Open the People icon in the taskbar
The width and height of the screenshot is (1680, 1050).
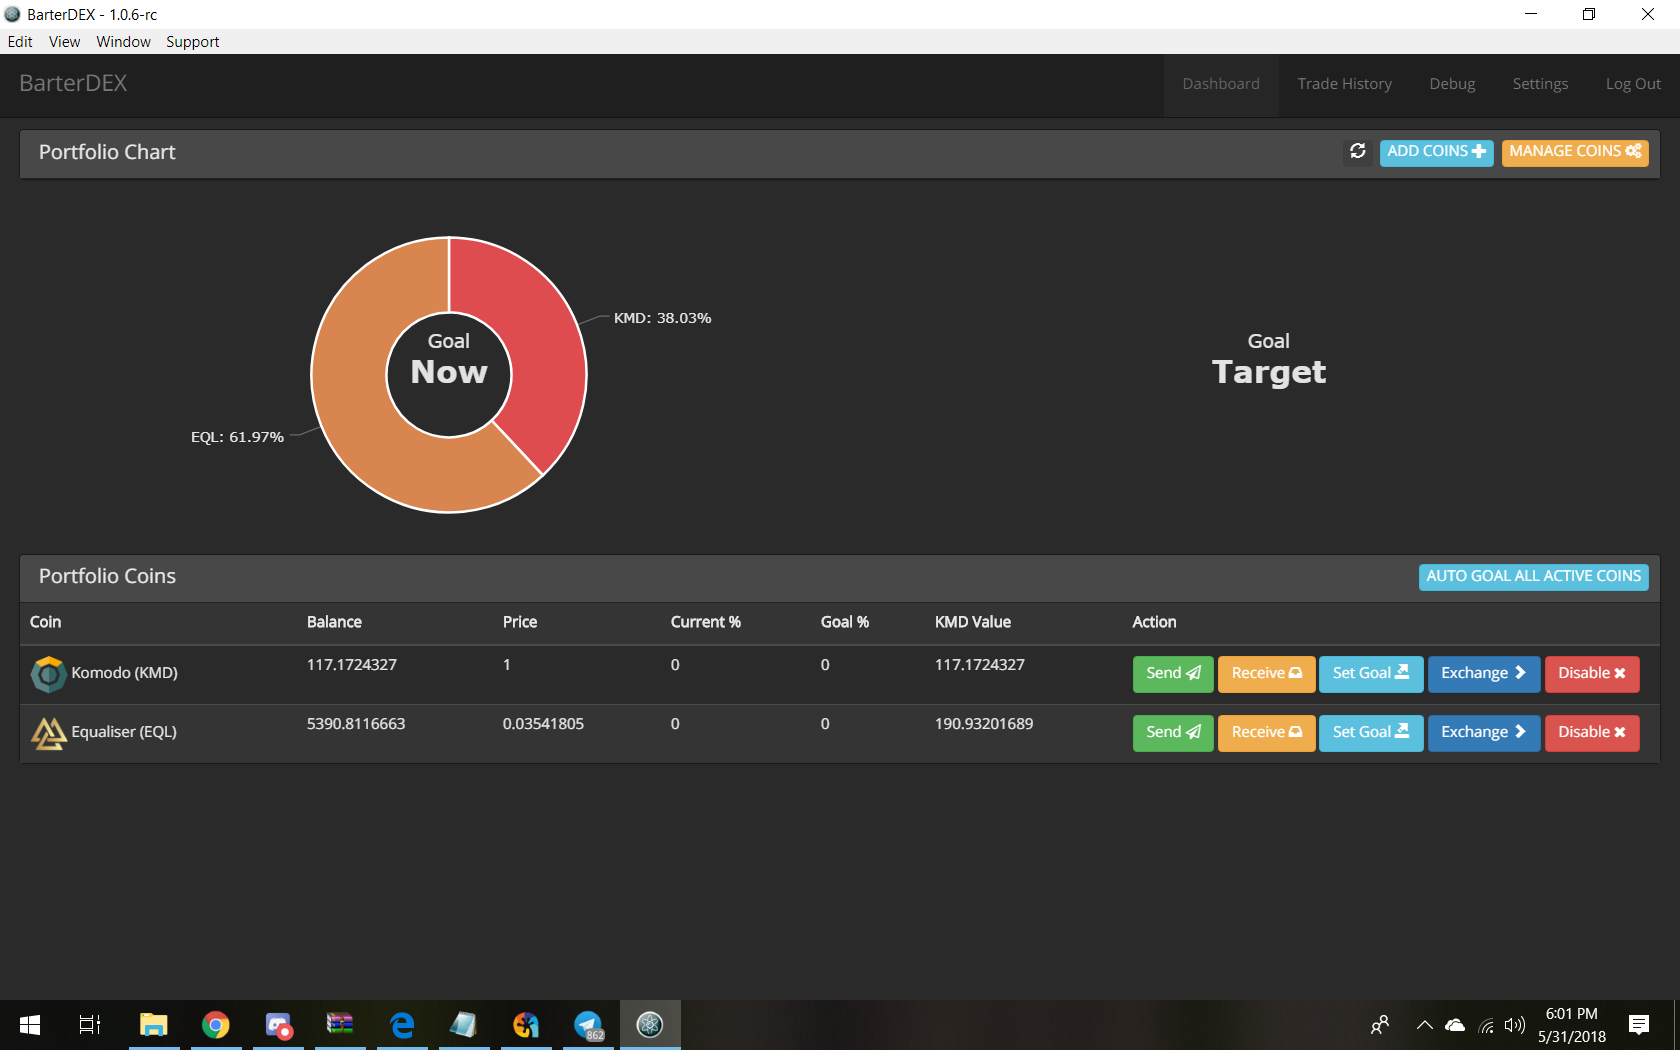pyautogui.click(x=1380, y=1025)
